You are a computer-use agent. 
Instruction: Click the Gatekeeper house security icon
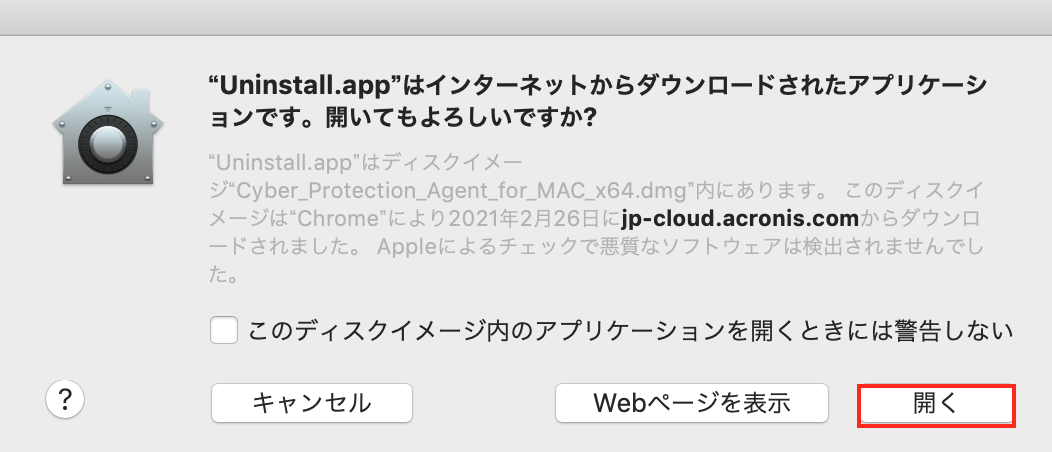107,131
